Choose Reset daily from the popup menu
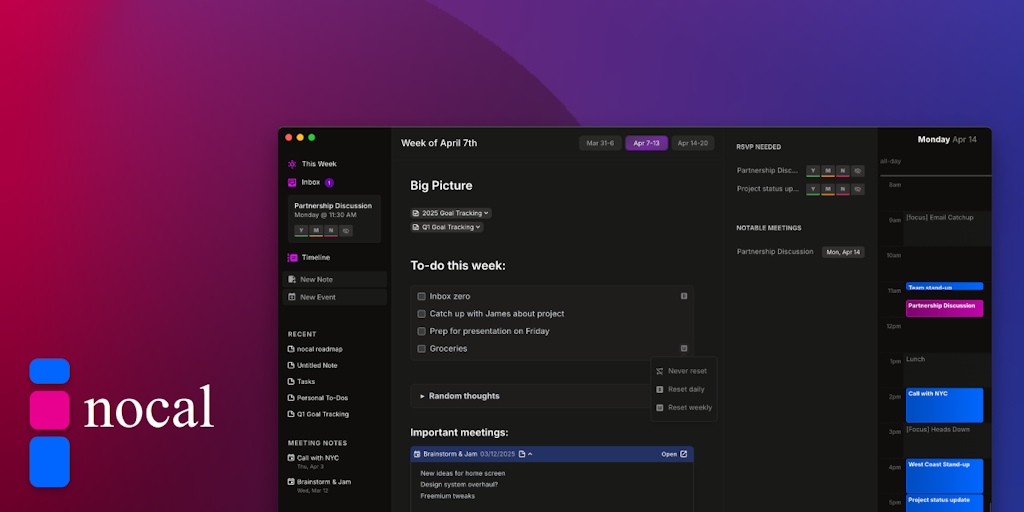Image resolution: width=1024 pixels, height=512 pixels. pyautogui.click(x=683, y=389)
